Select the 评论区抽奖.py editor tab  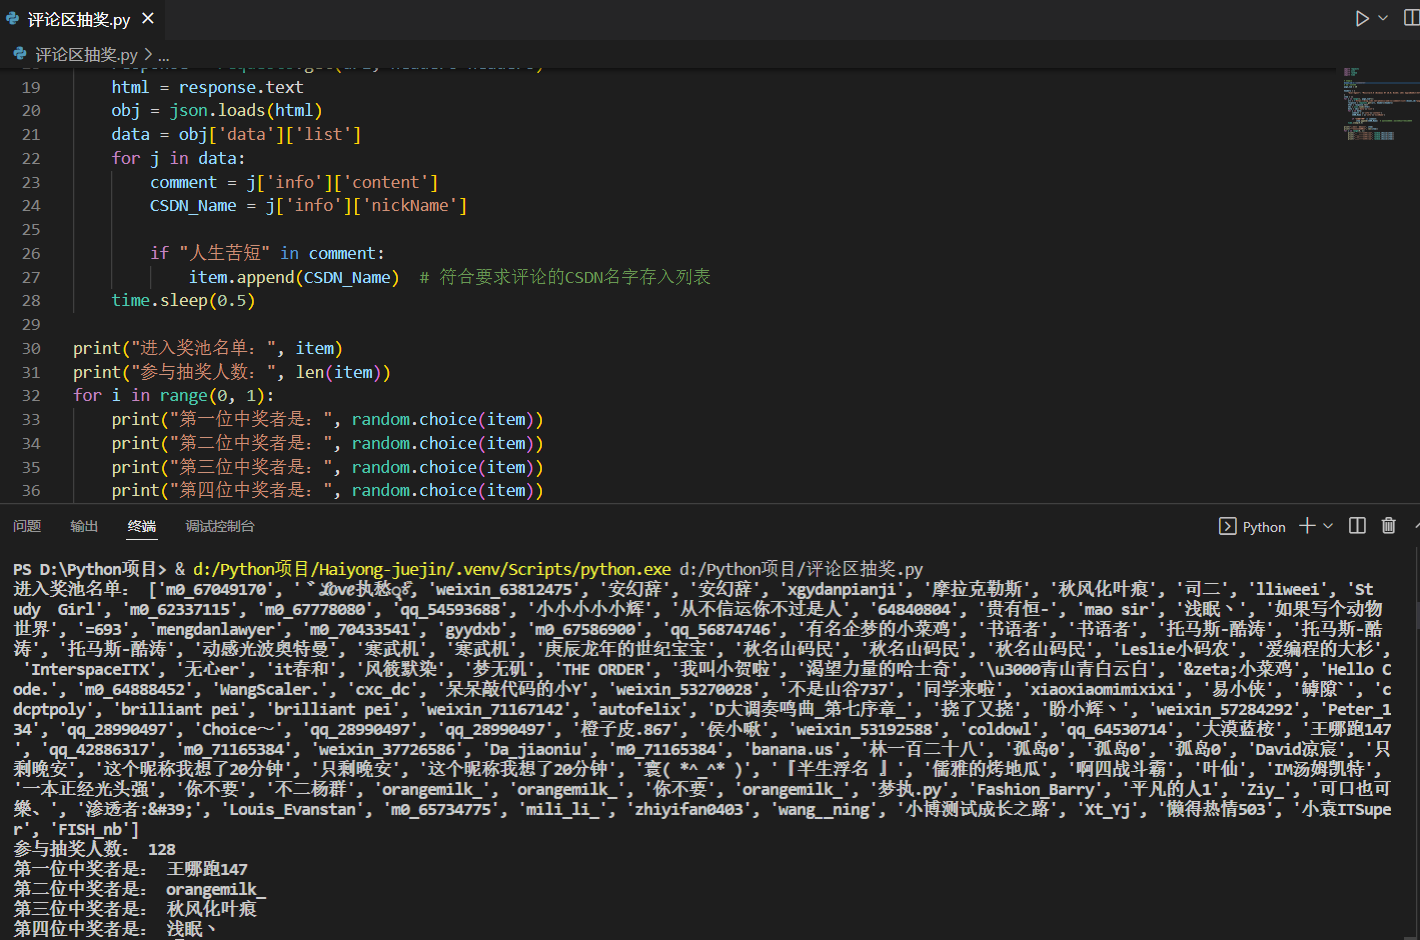tap(80, 19)
